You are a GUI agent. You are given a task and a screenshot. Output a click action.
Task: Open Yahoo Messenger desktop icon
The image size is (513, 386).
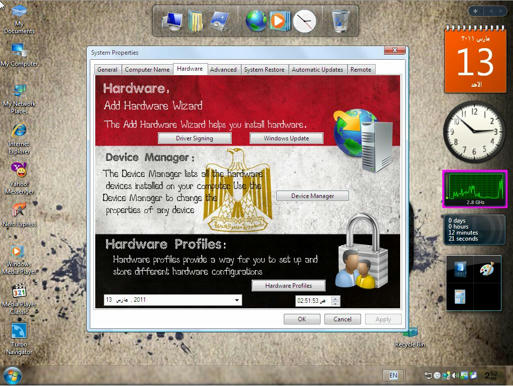(x=19, y=178)
